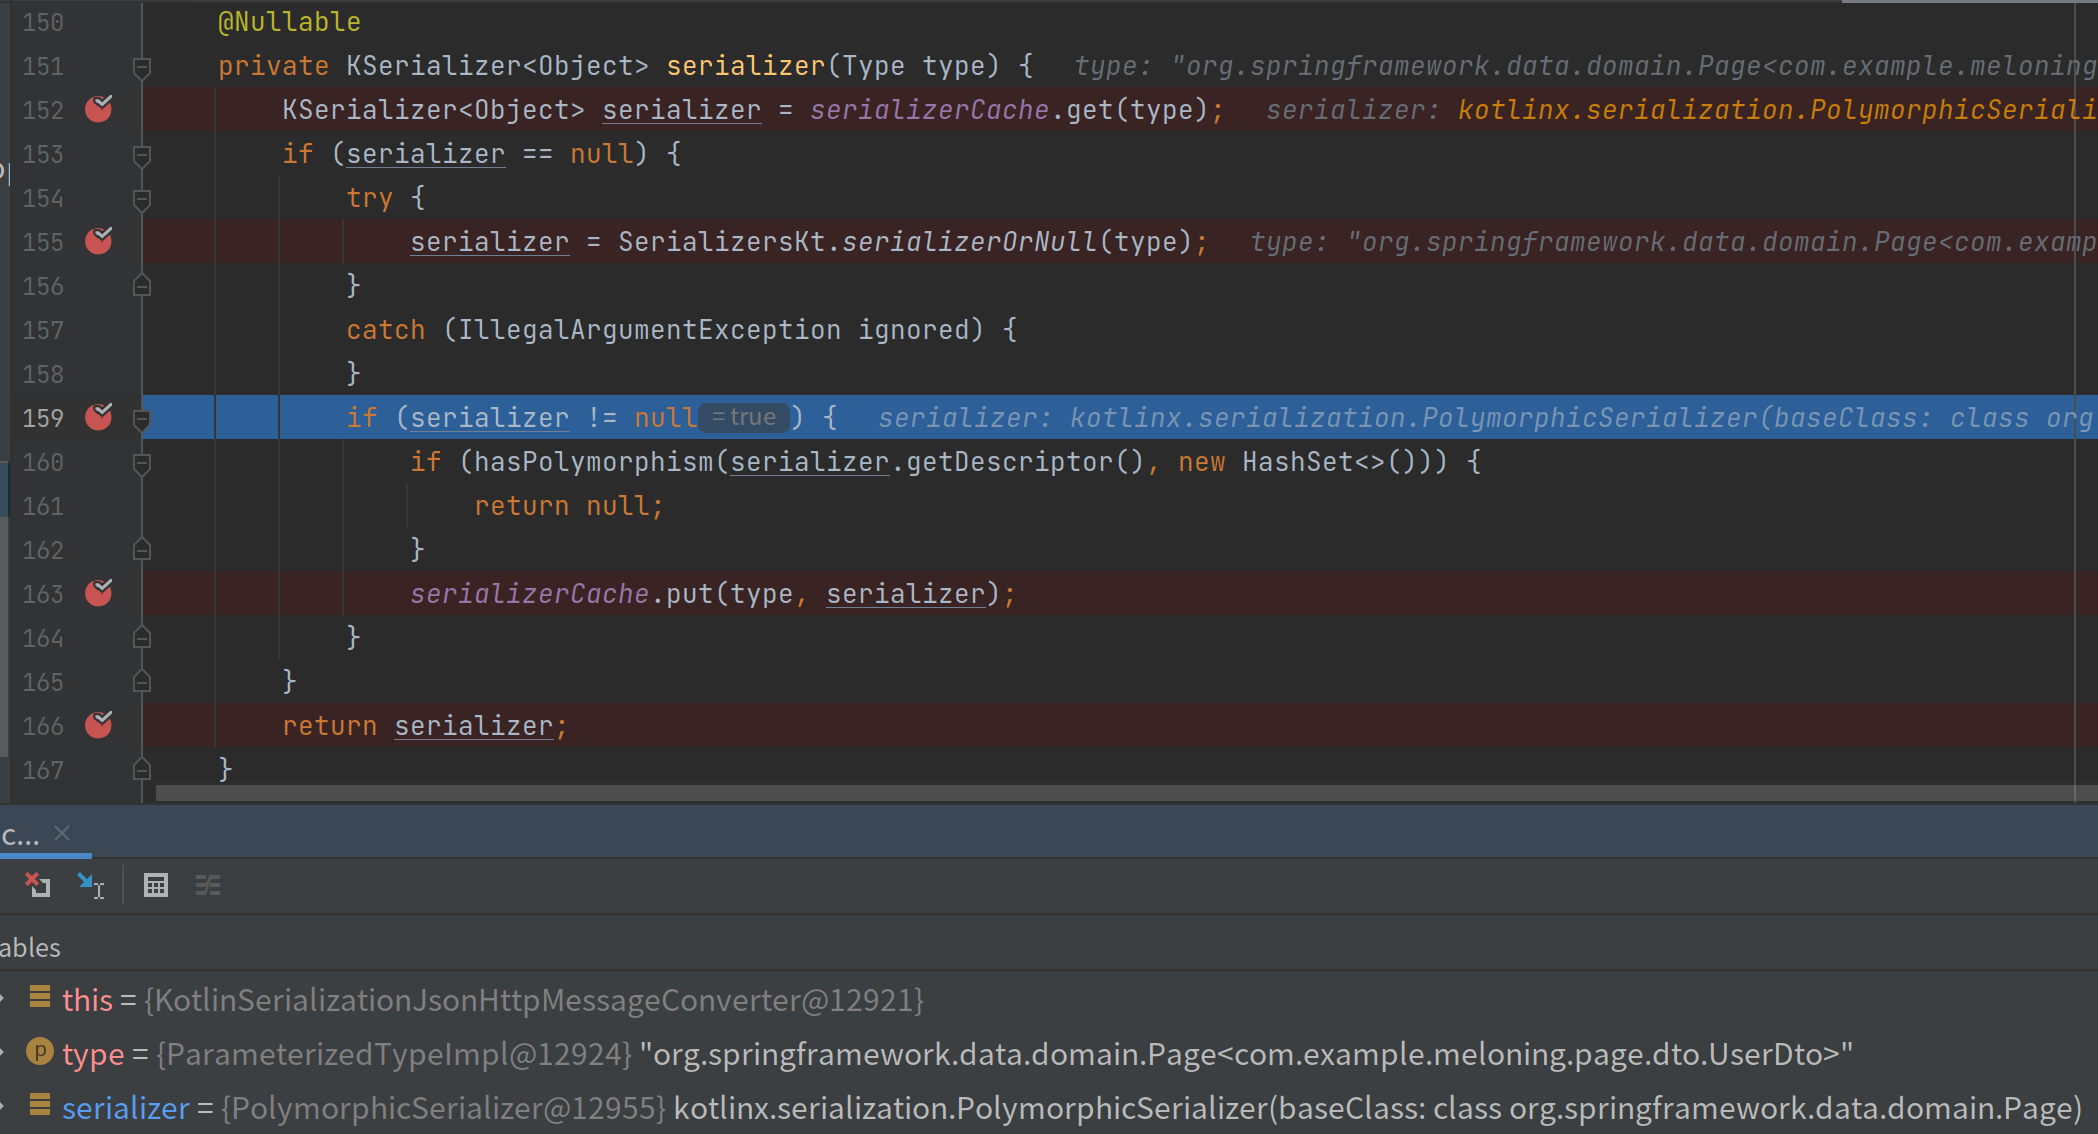
Task: Toggle the breakpoint on line 155
Action: point(99,240)
